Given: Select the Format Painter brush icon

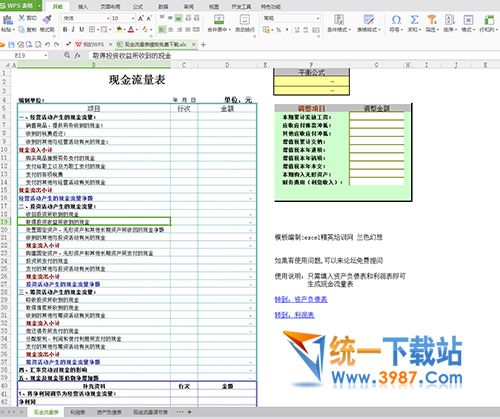Looking at the screenshot, I should (48, 19).
